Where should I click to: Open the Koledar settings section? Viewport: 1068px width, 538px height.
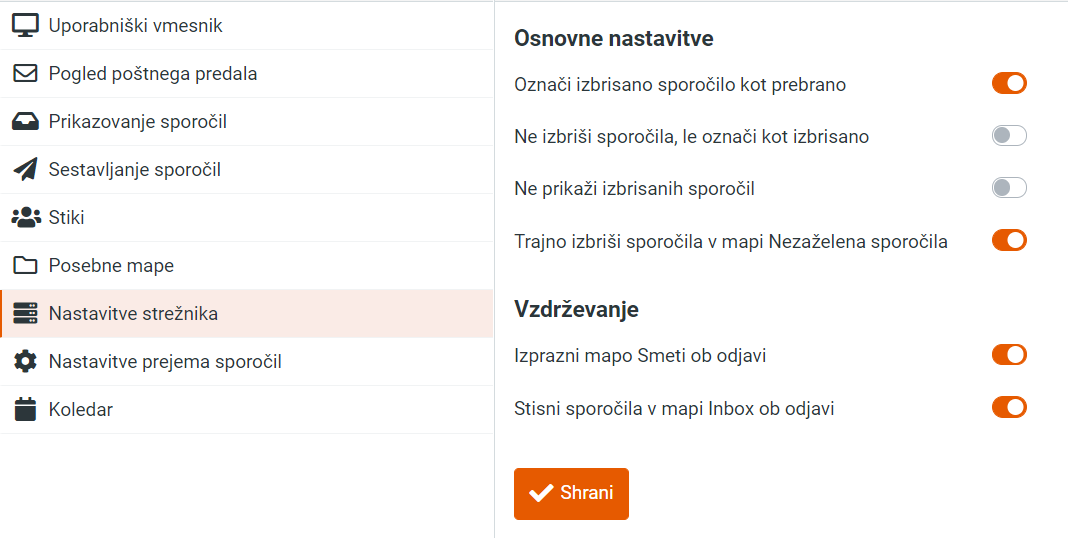click(247, 409)
